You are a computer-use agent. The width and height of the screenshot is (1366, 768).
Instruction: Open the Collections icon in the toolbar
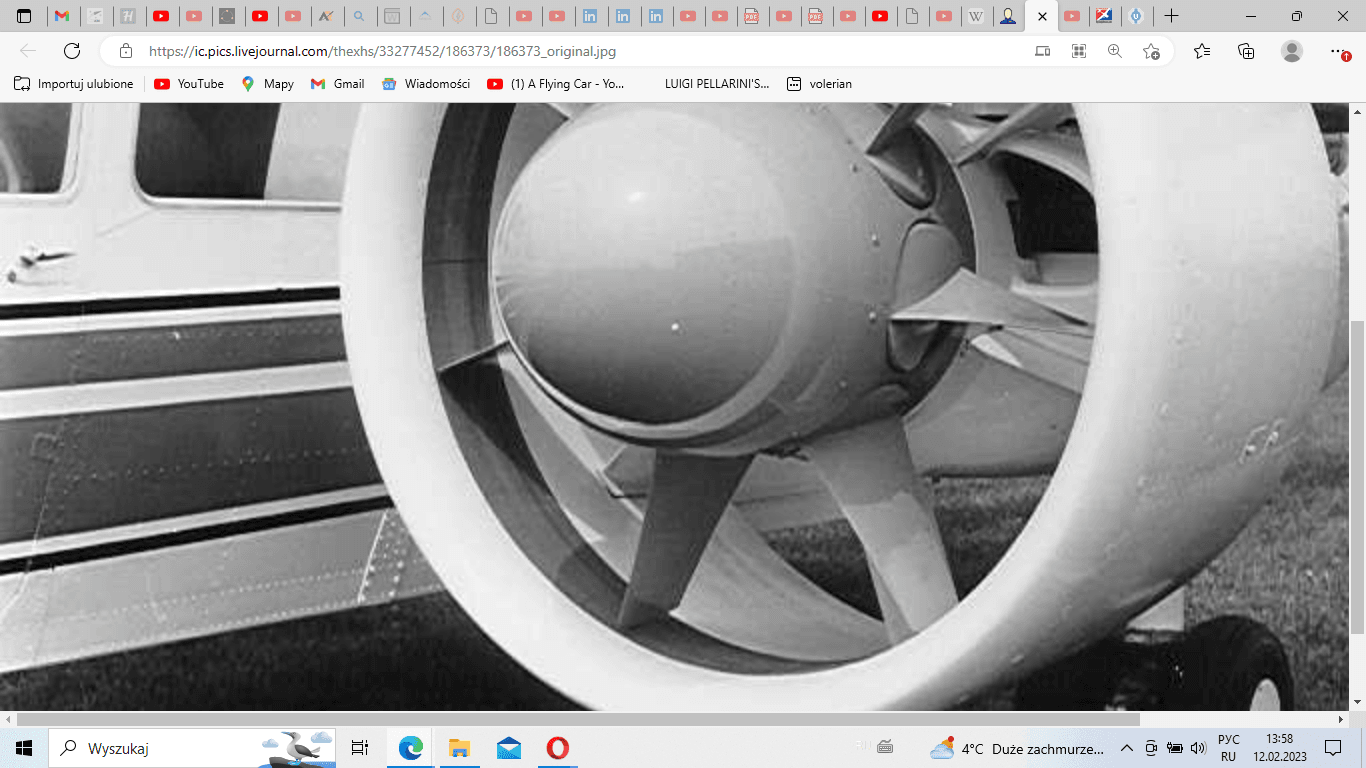click(1246, 51)
